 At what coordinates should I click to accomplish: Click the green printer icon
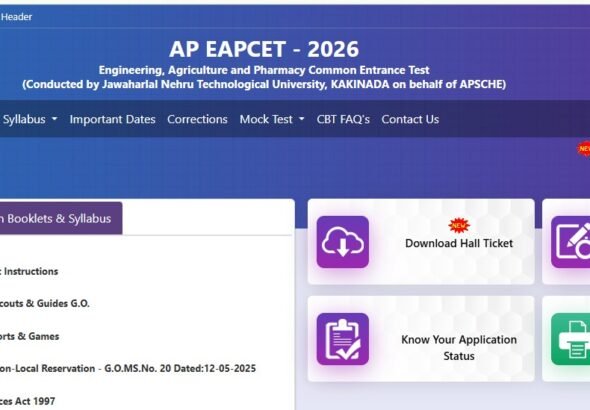[x=570, y=339]
